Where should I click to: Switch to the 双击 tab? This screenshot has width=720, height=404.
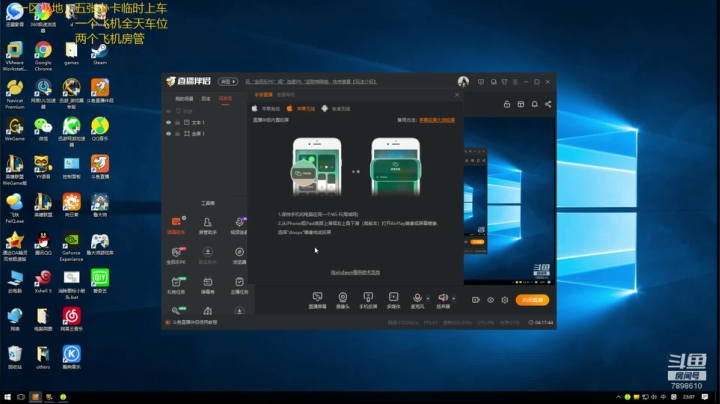click(x=206, y=99)
